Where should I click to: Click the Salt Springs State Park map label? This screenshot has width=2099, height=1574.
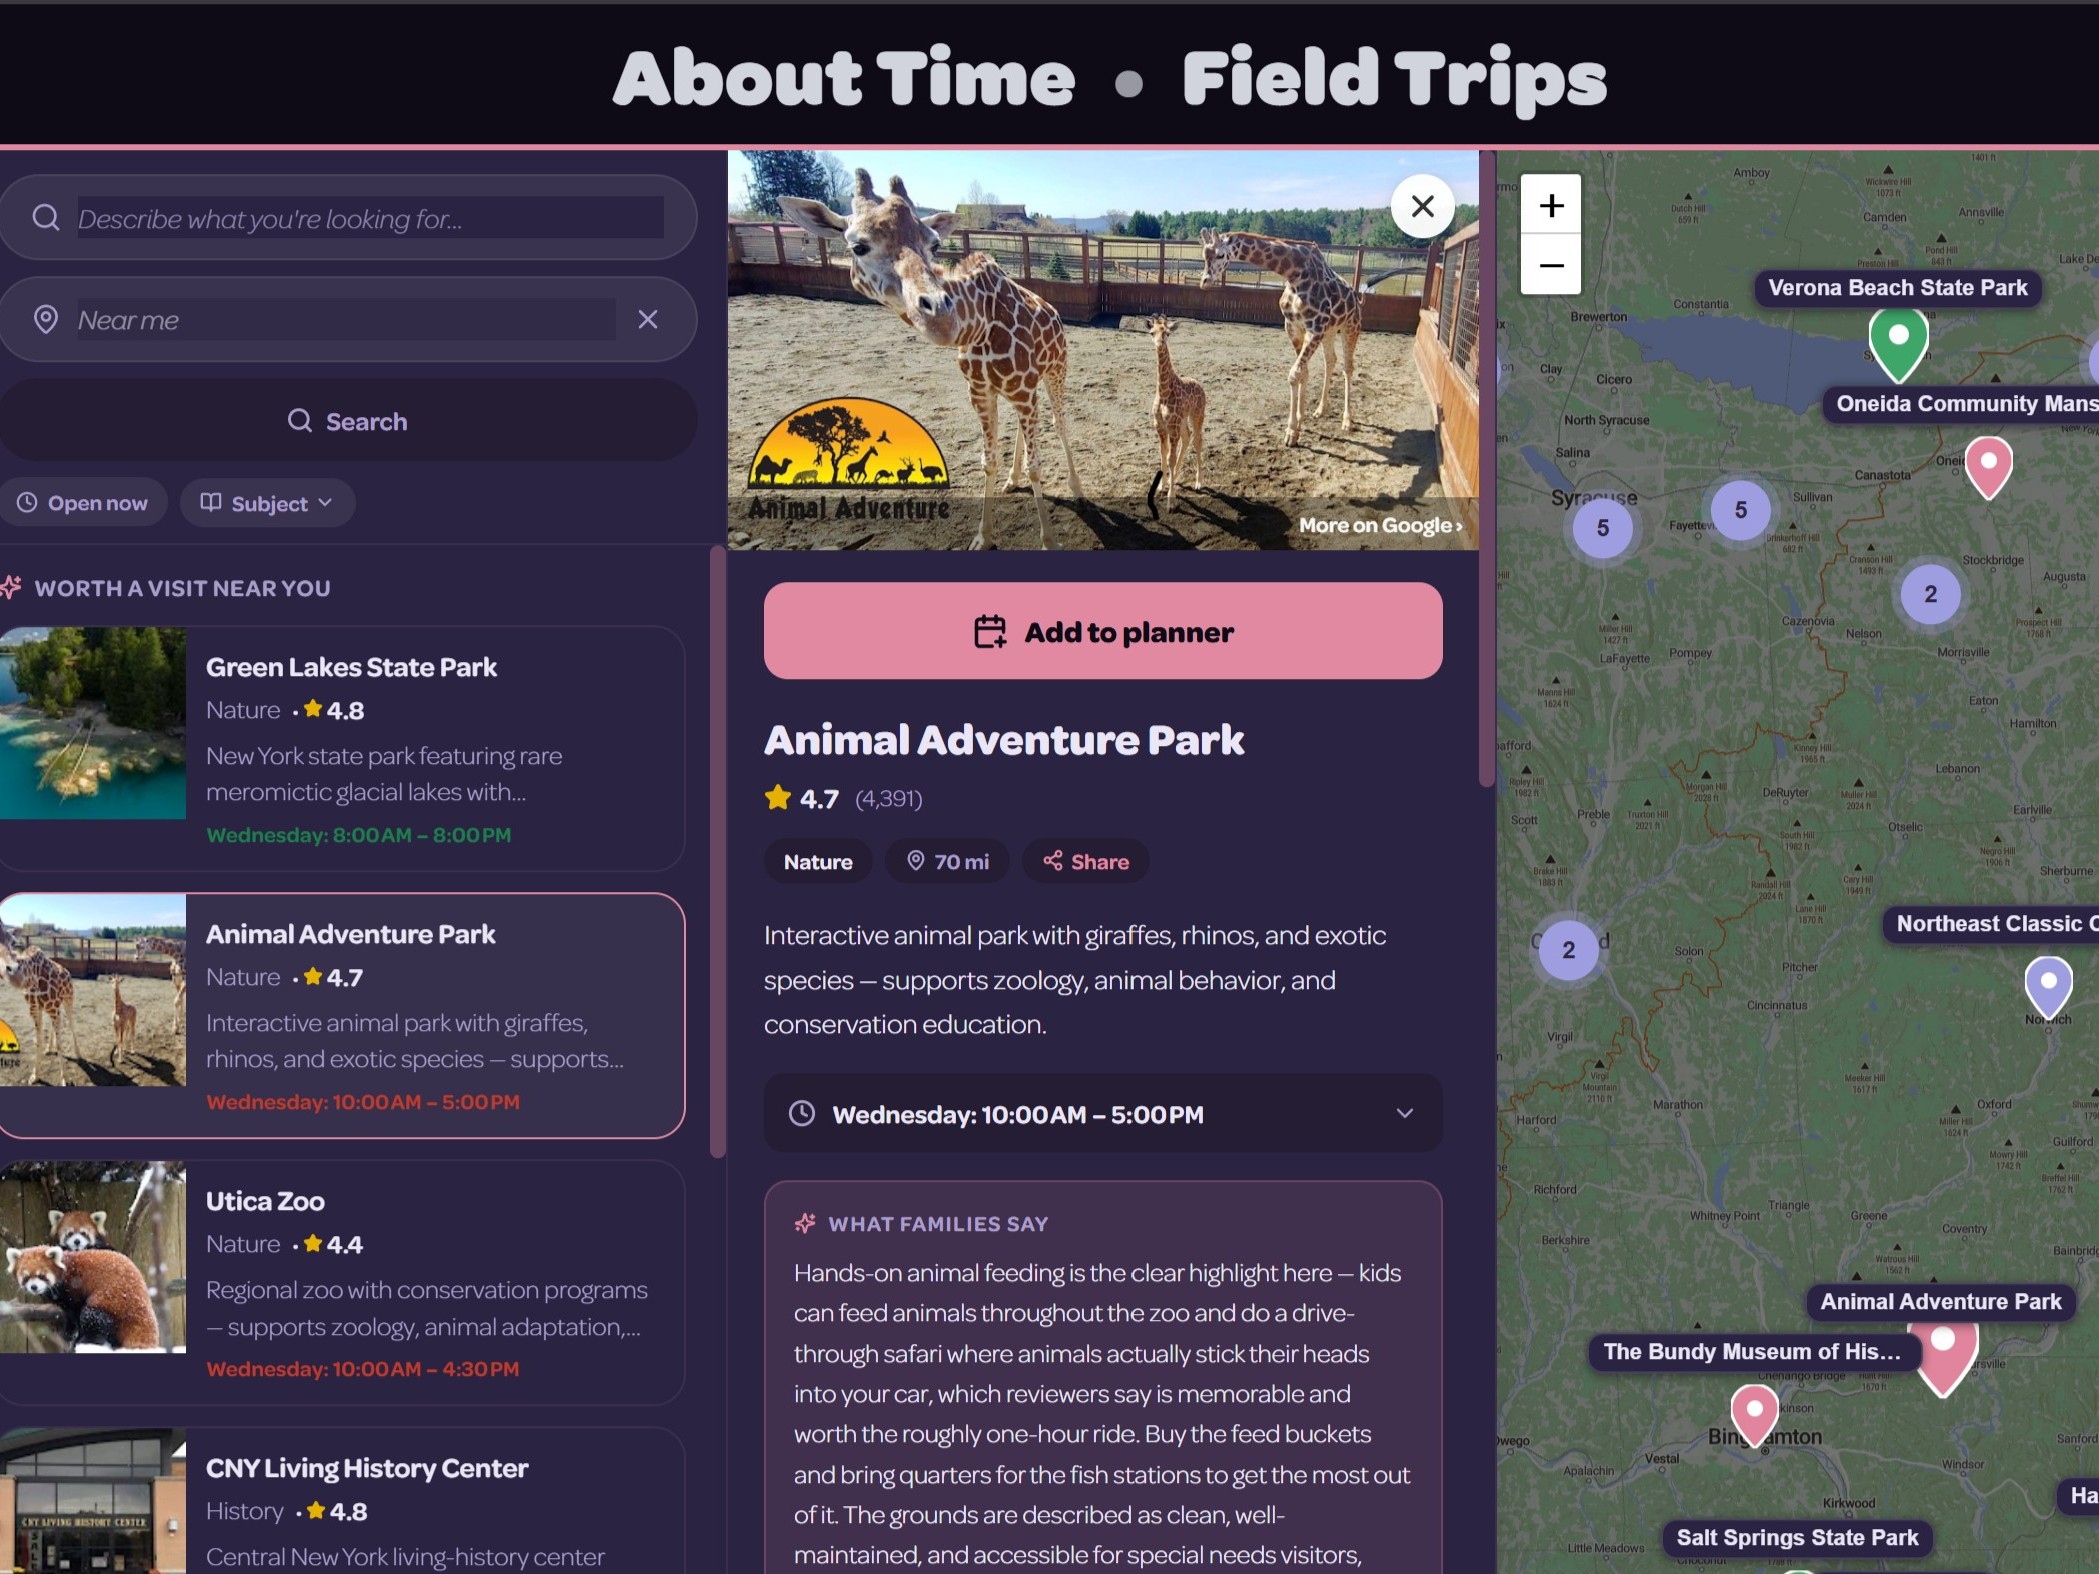point(1797,1537)
